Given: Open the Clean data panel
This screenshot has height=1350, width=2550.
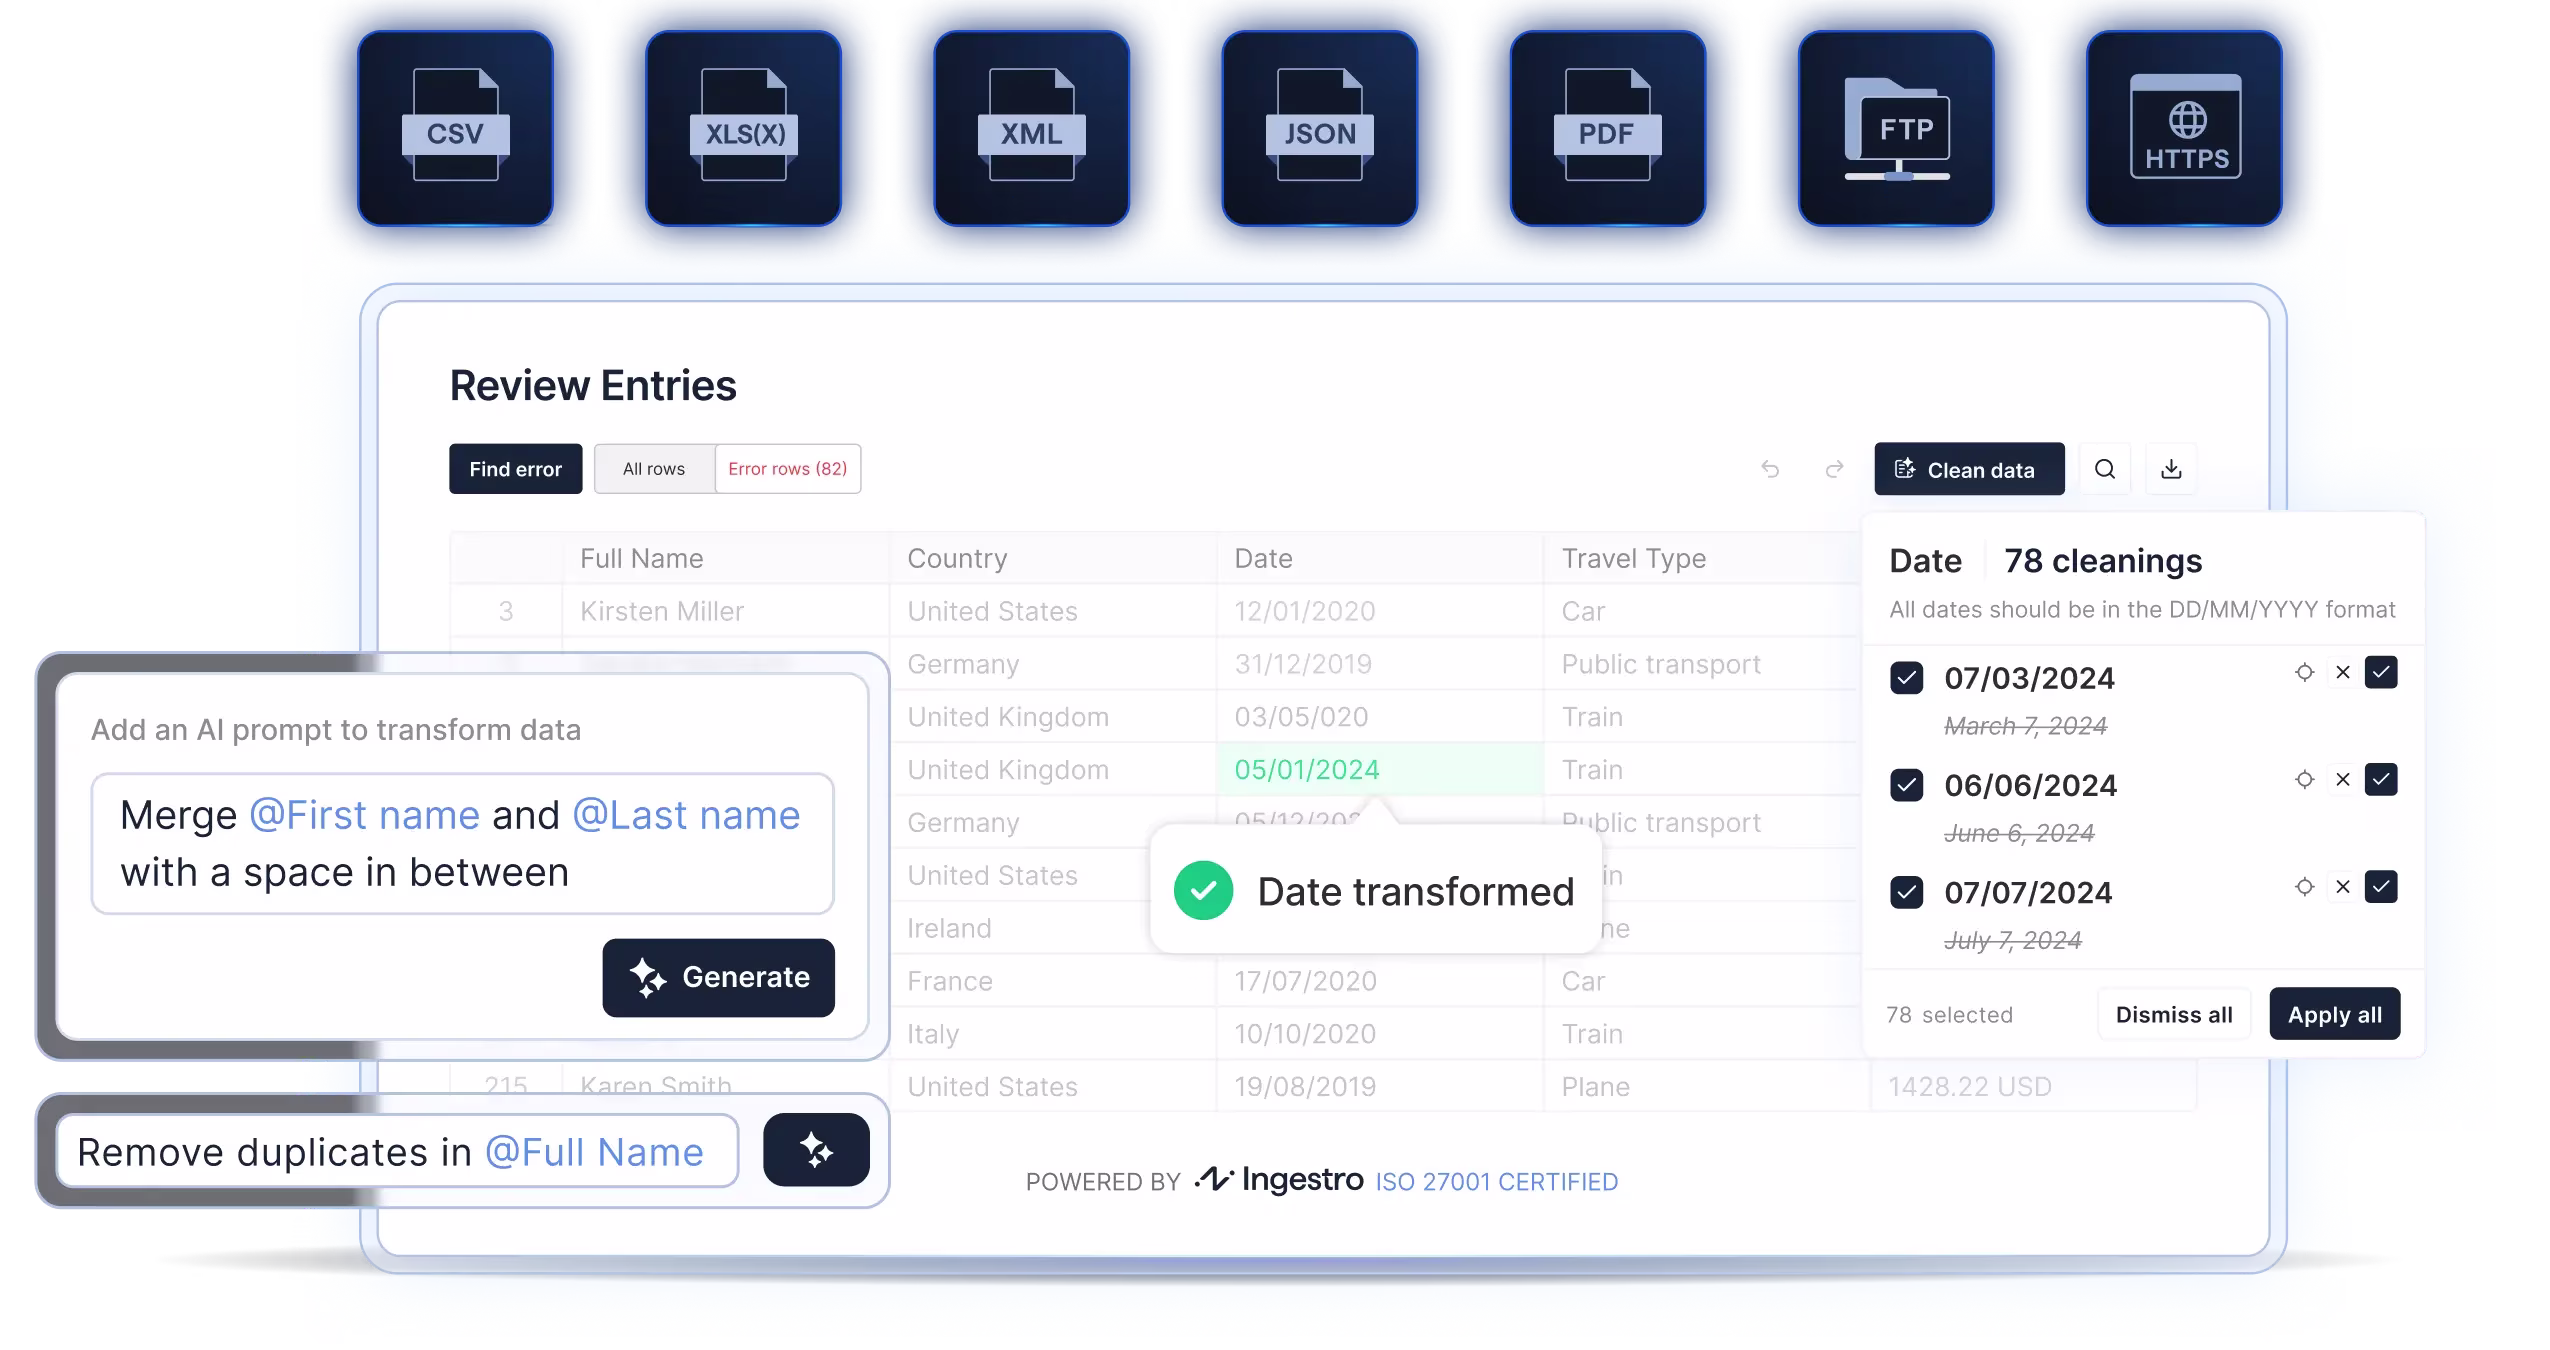Looking at the screenshot, I should (x=1968, y=469).
